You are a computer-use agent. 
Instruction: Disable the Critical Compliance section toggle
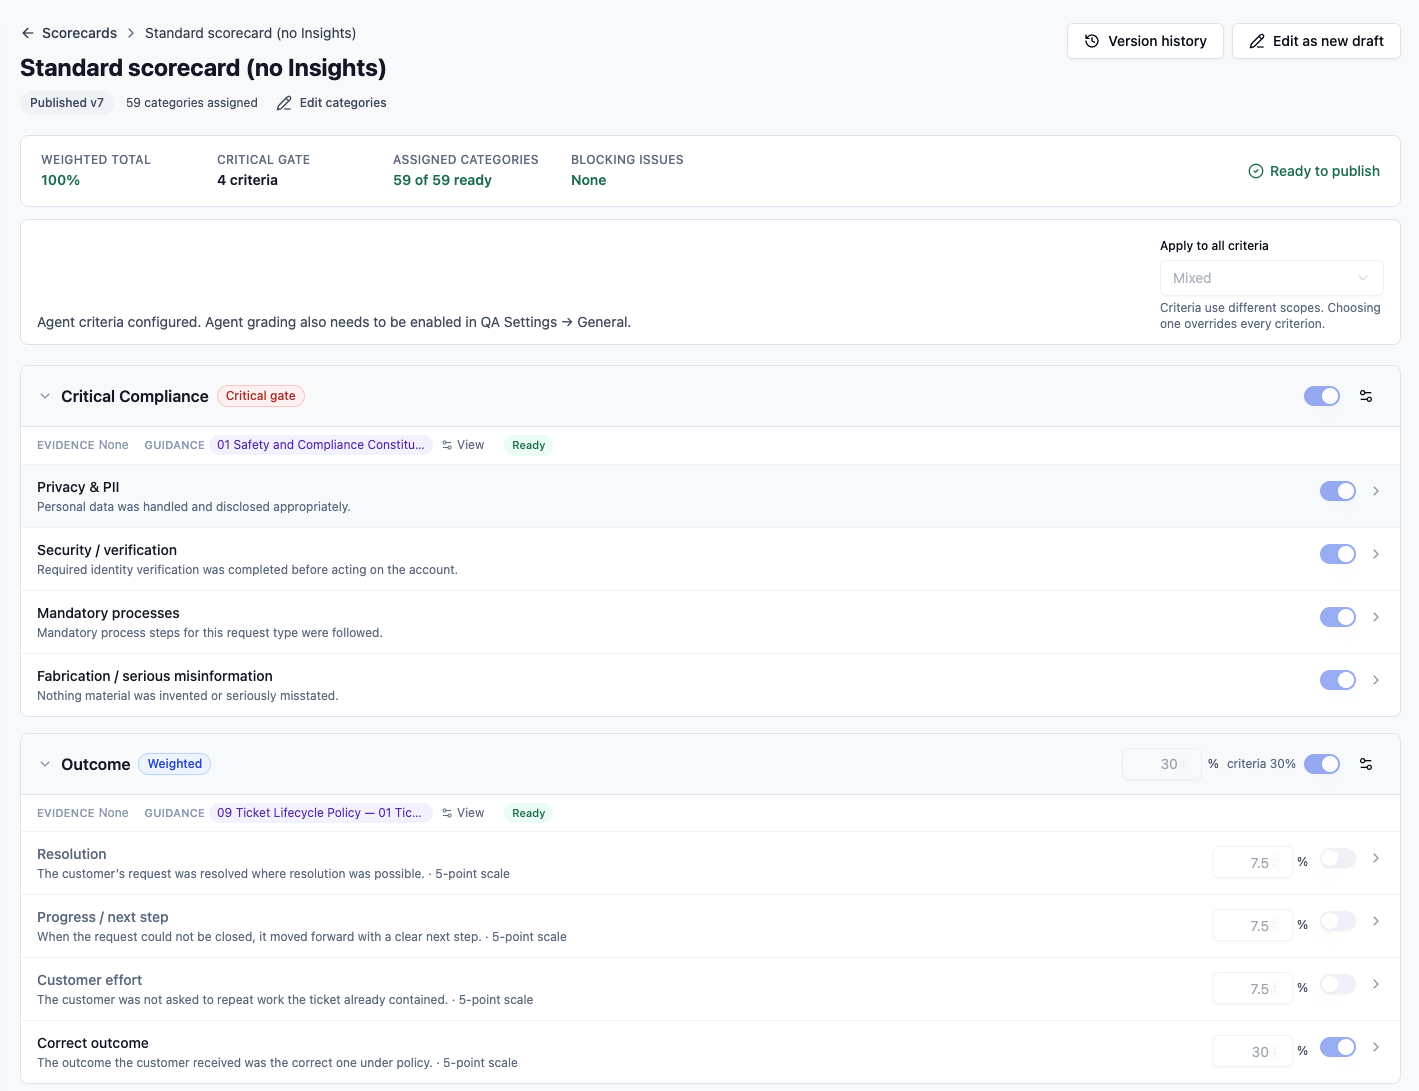(1322, 396)
